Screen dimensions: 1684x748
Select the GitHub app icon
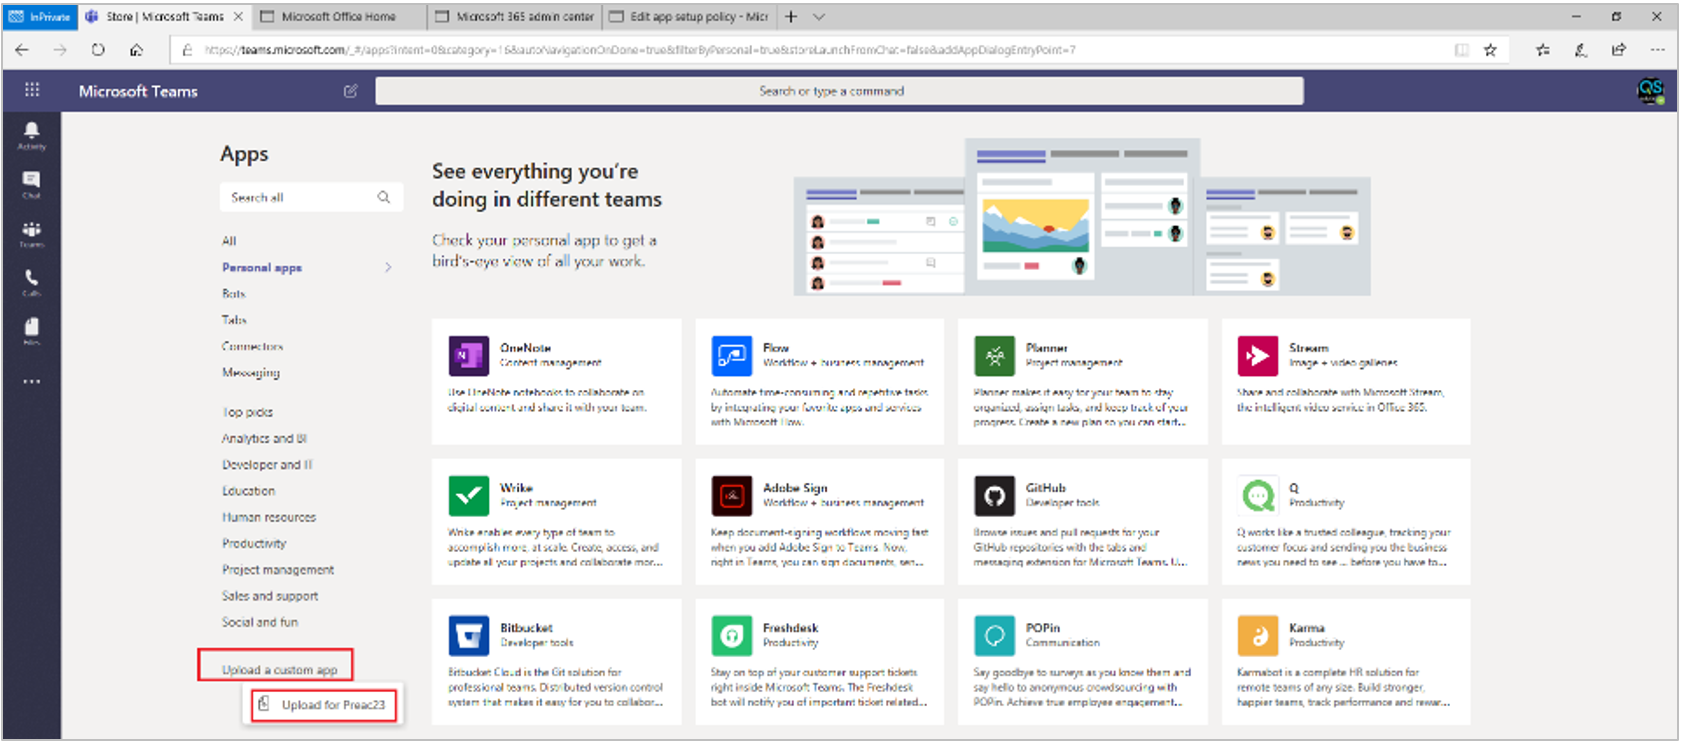click(995, 496)
